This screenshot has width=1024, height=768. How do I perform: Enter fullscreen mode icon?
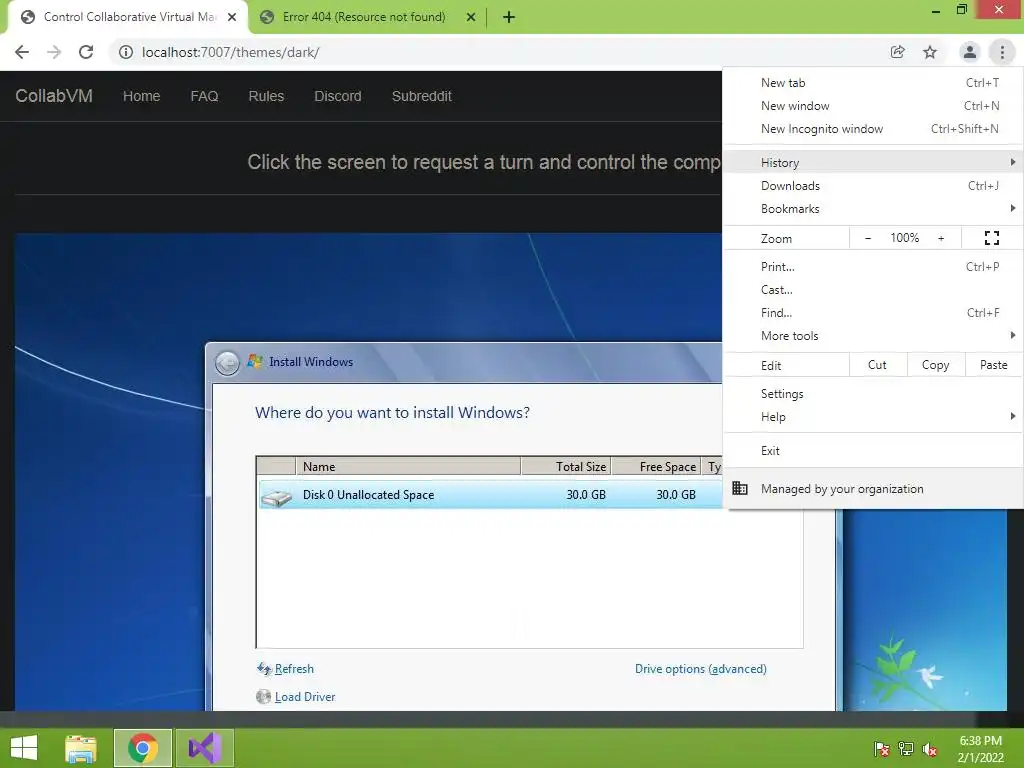click(991, 238)
